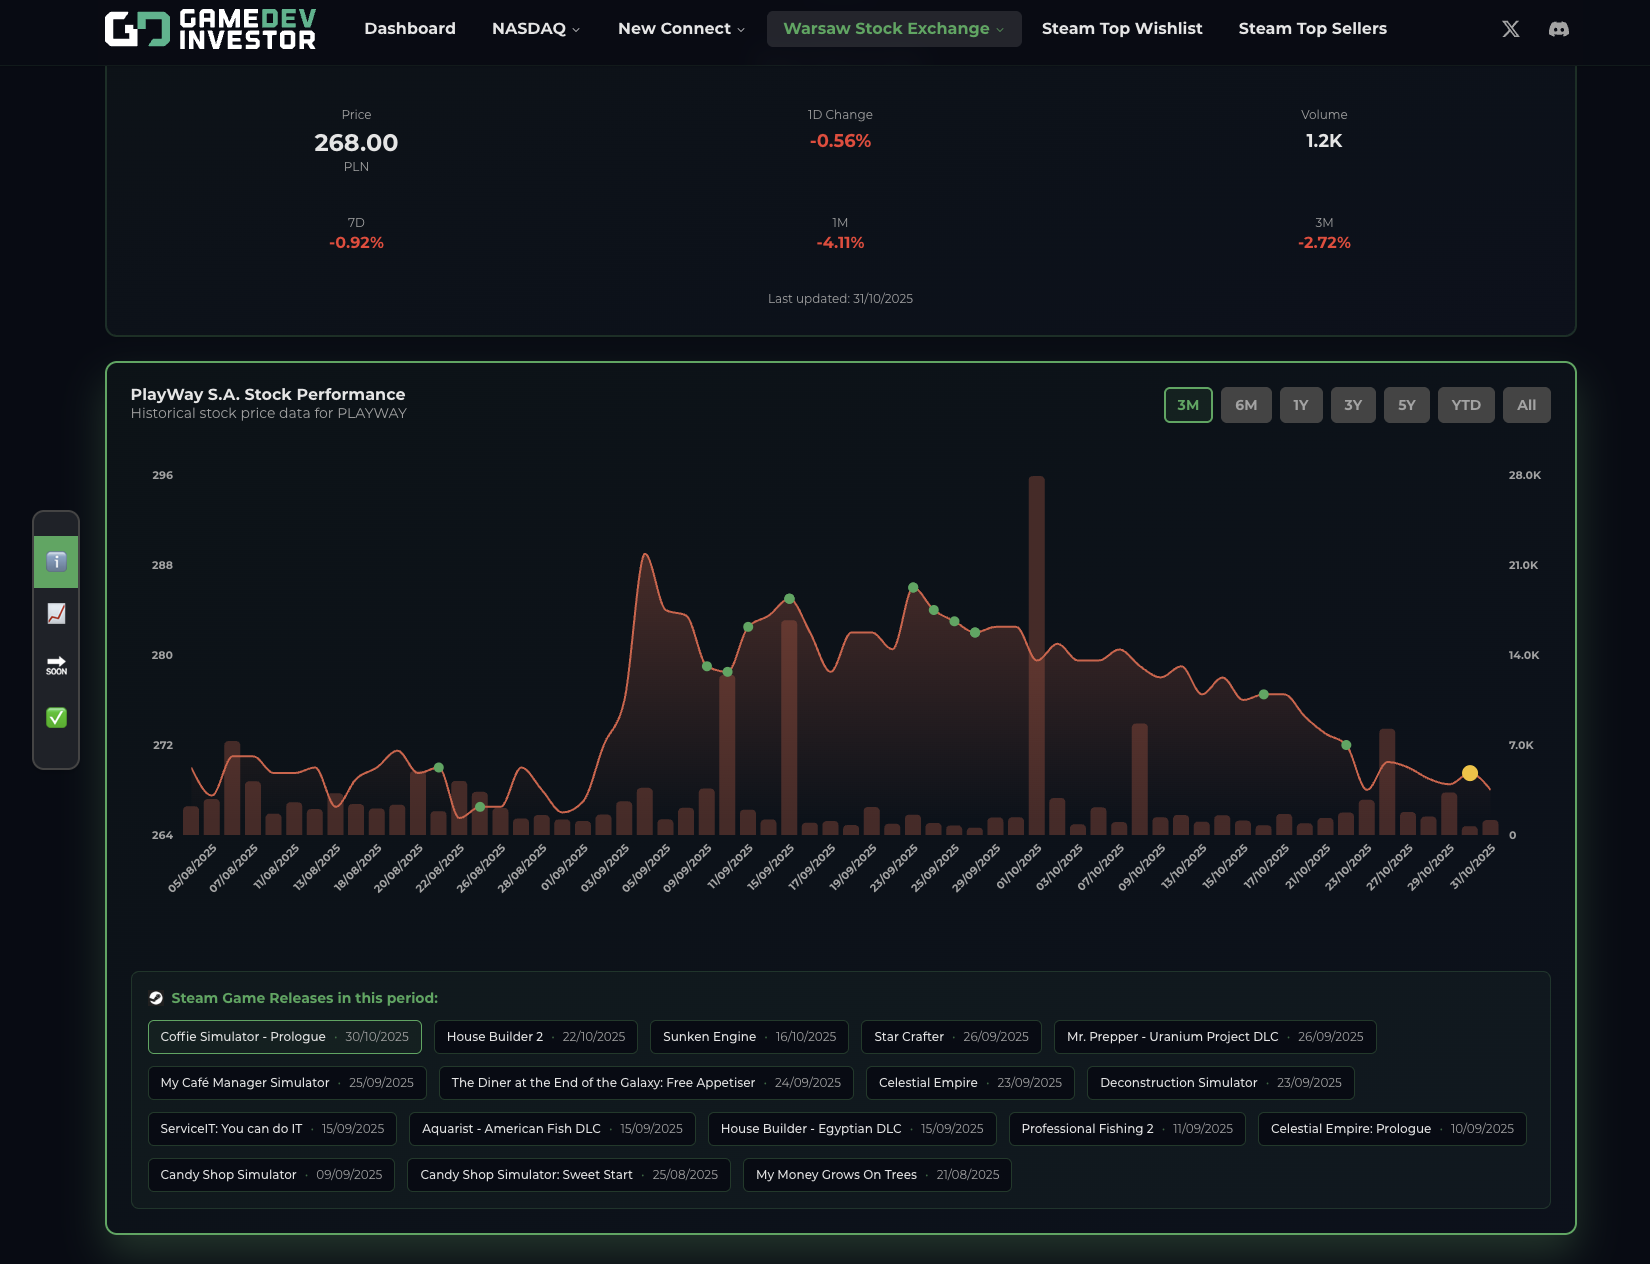
Task: Go to the Dashboard page
Action: [x=410, y=29]
